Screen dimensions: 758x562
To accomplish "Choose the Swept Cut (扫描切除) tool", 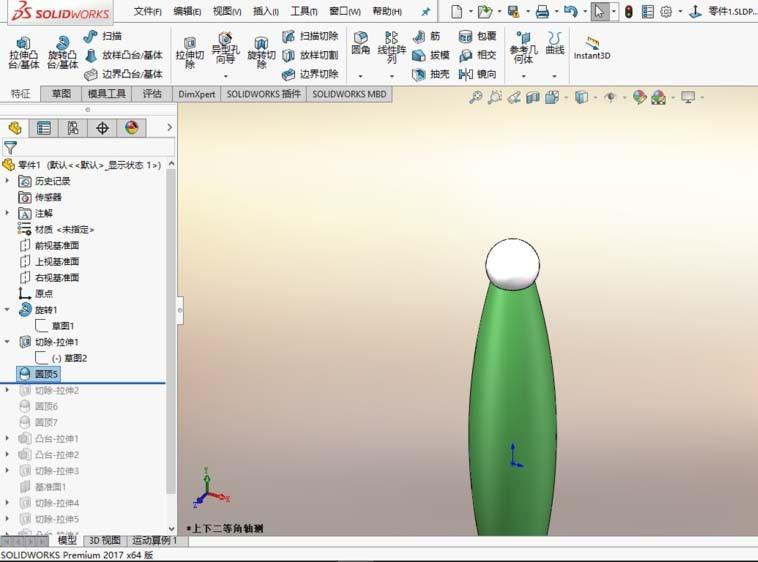I will (x=310, y=36).
